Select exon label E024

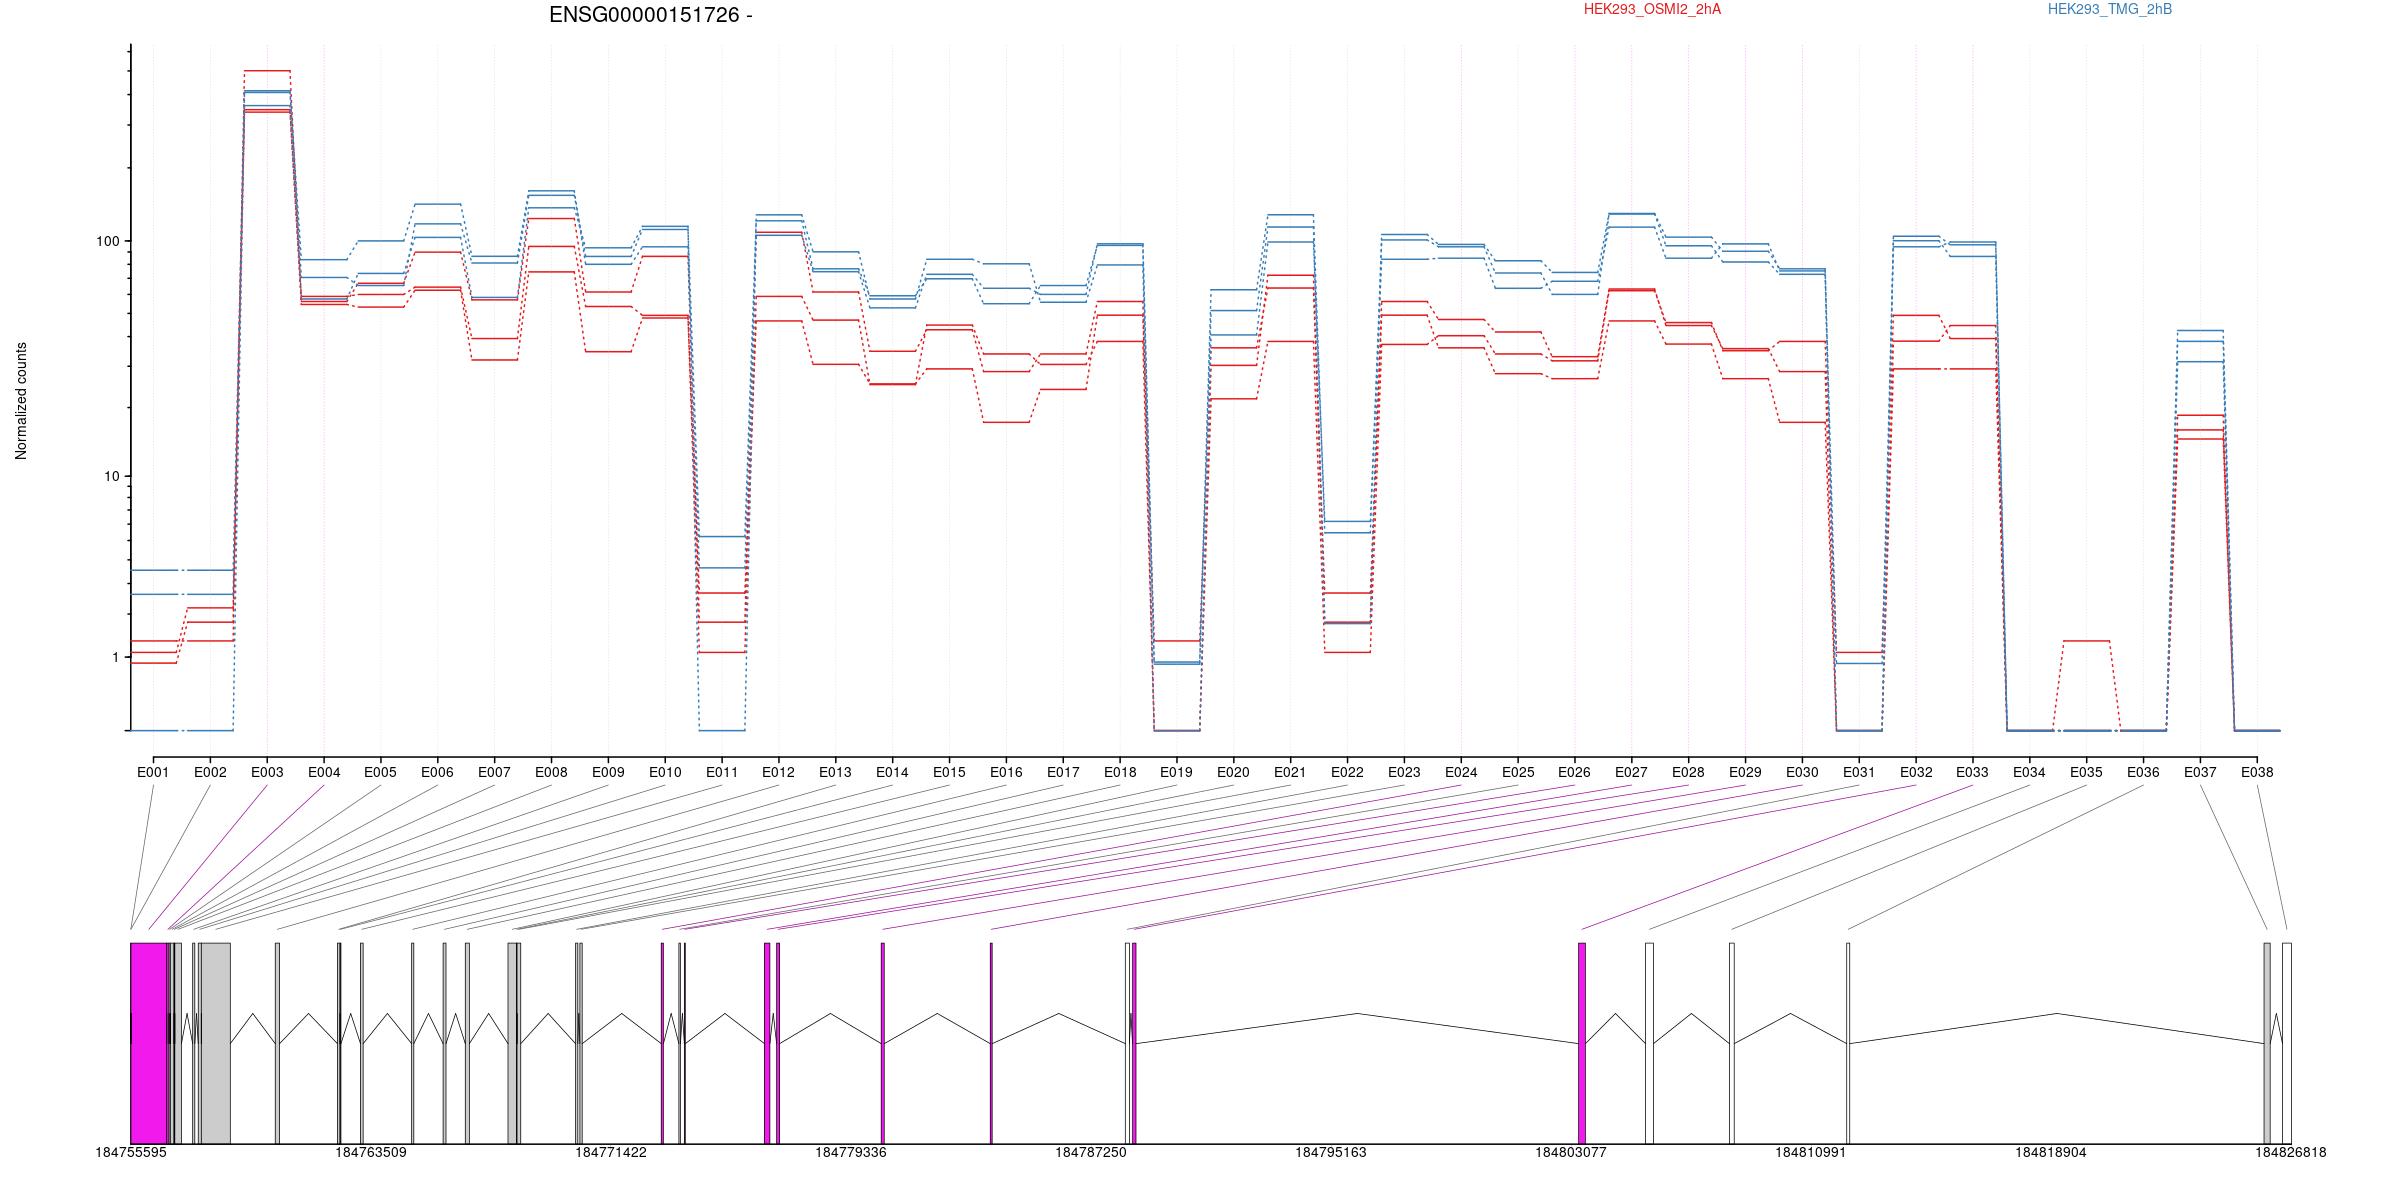click(1461, 772)
